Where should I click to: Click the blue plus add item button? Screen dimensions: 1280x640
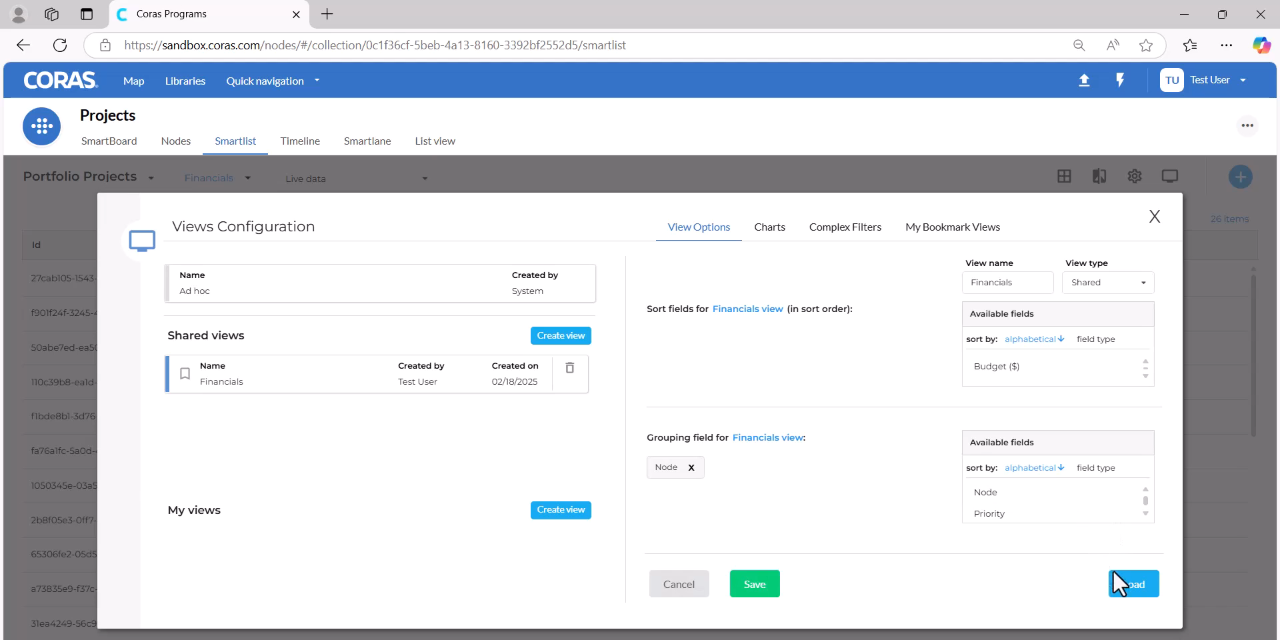tap(1240, 177)
